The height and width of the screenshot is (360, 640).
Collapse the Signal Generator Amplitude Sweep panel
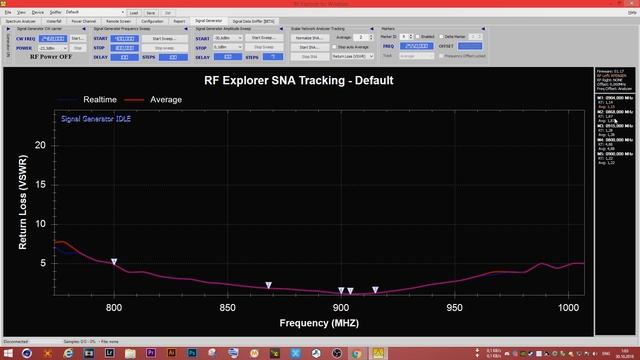tap(281, 29)
